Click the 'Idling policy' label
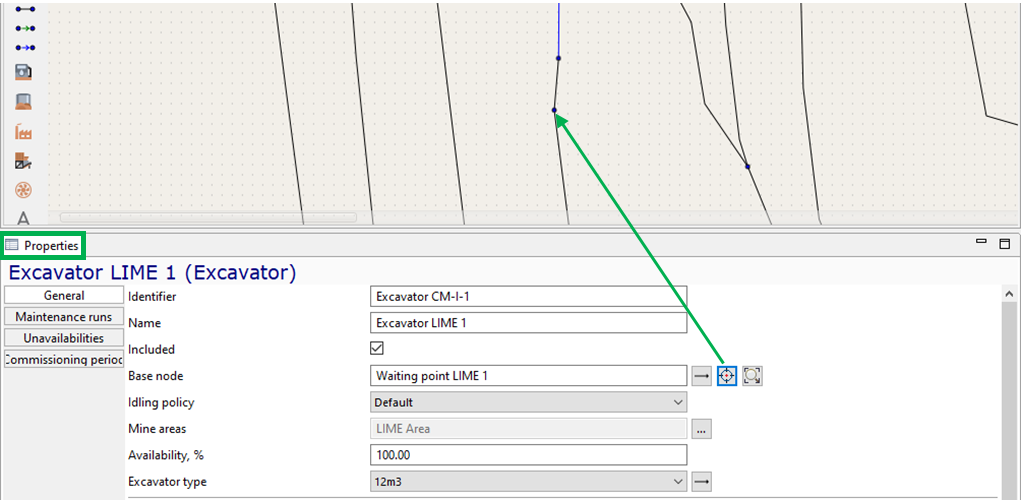The height and width of the screenshot is (503, 1023). tap(160, 403)
